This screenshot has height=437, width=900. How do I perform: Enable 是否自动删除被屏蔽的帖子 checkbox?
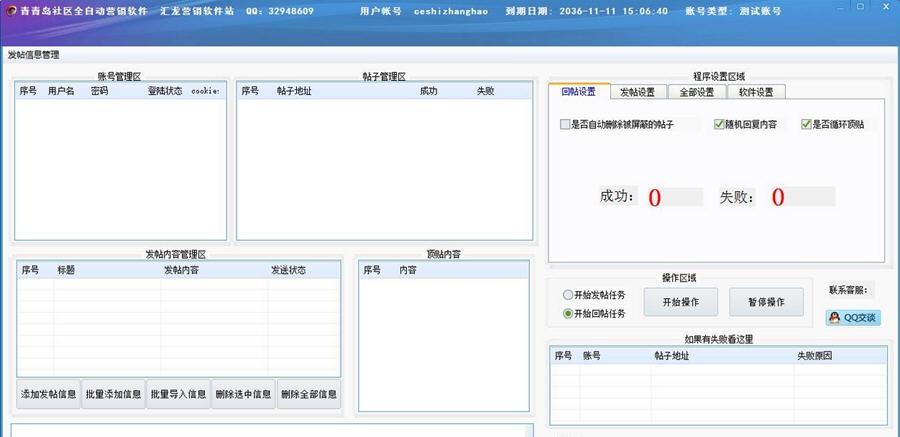(565, 125)
